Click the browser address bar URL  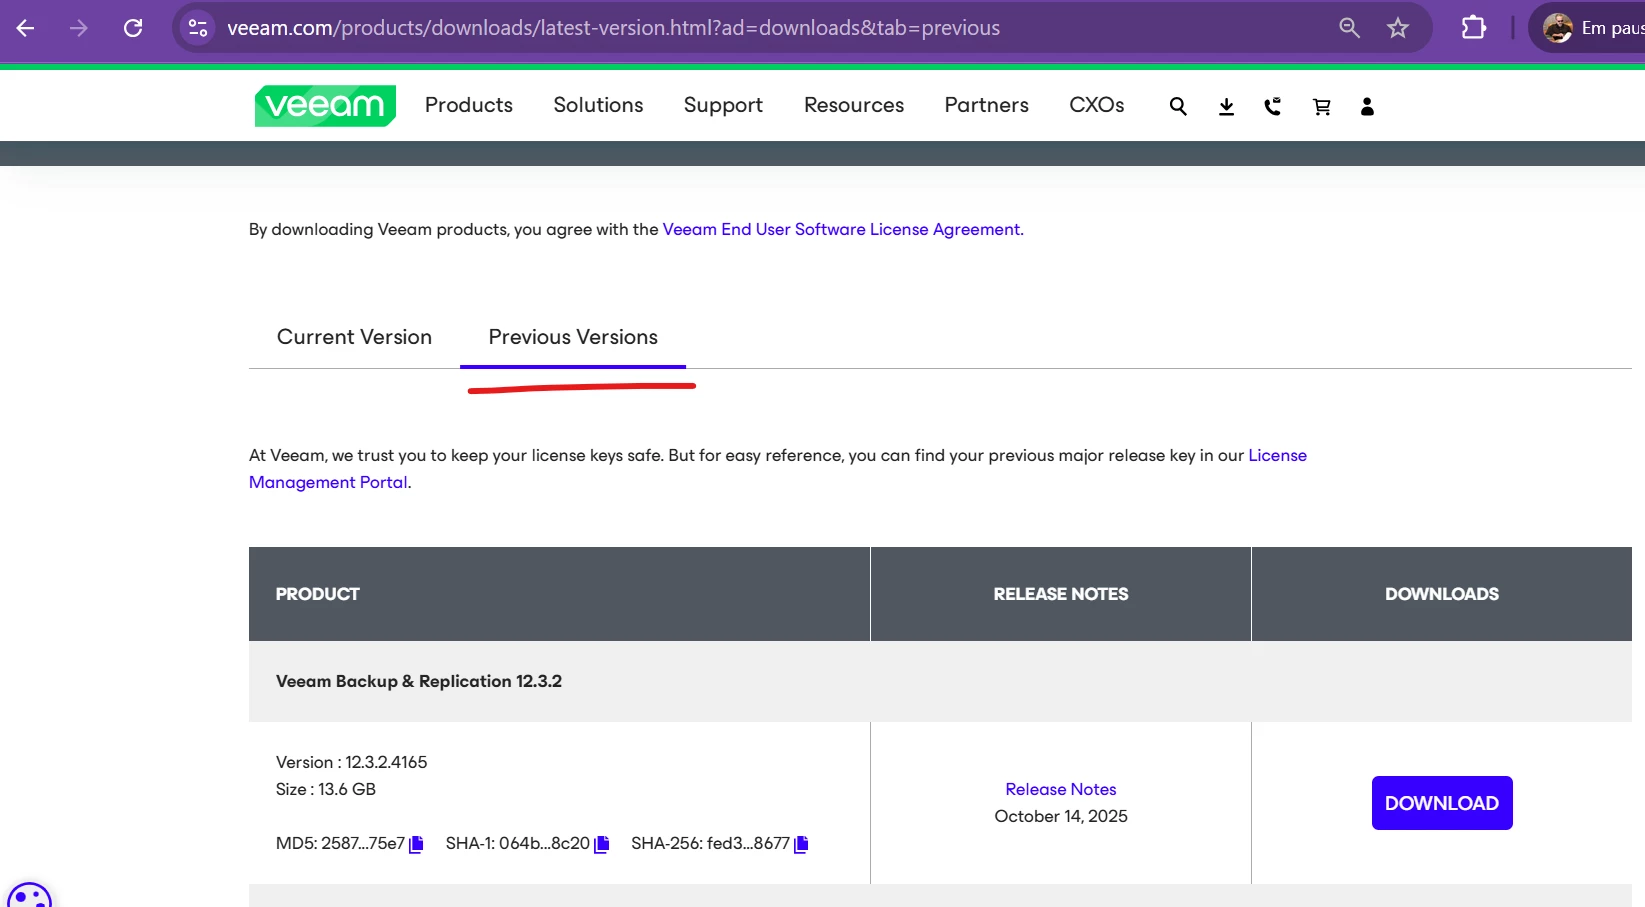click(613, 28)
